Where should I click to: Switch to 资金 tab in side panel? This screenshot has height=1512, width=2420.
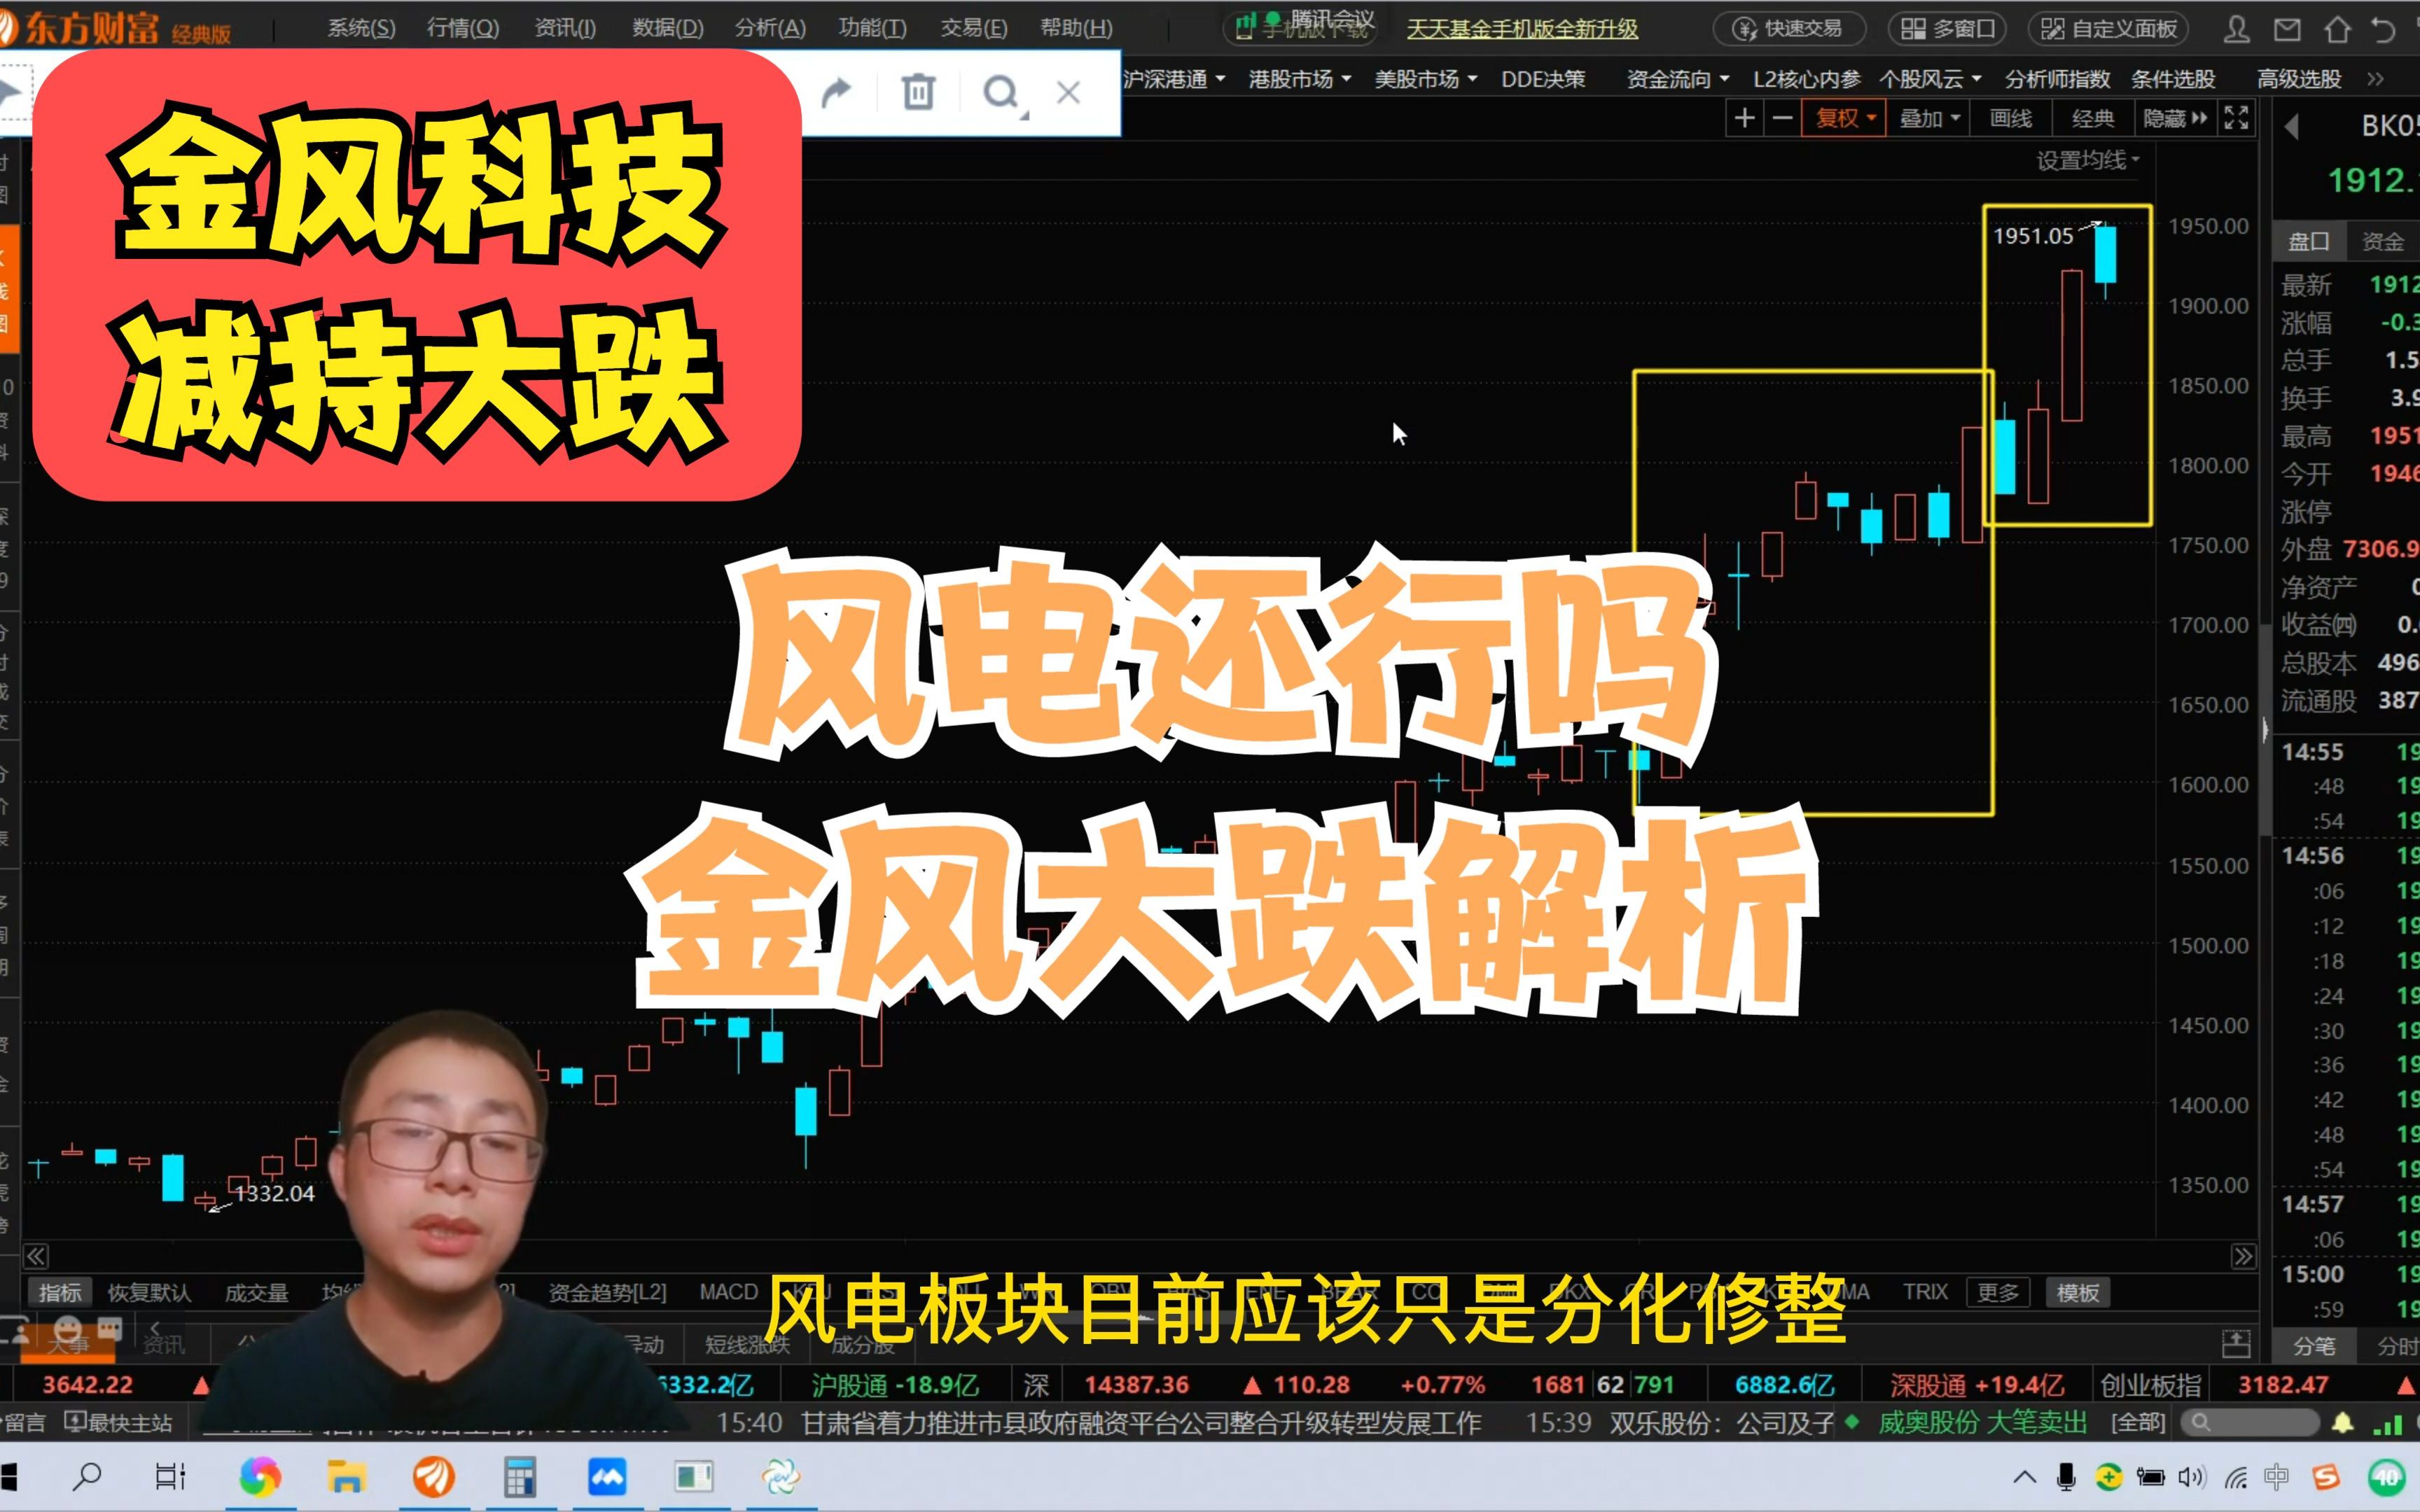coord(2382,241)
